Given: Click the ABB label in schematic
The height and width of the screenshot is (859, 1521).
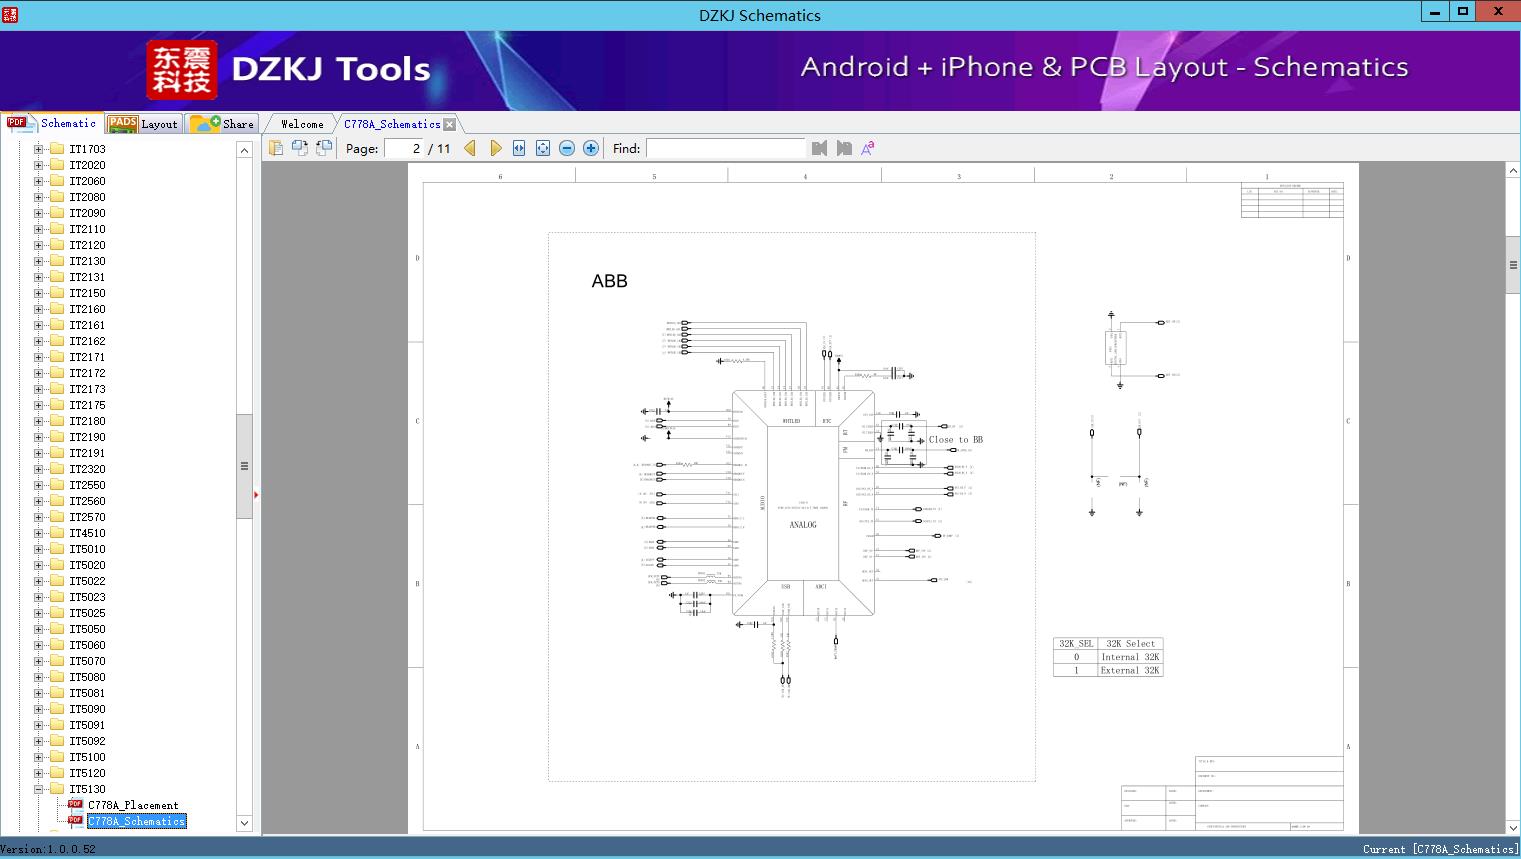Looking at the screenshot, I should (609, 281).
